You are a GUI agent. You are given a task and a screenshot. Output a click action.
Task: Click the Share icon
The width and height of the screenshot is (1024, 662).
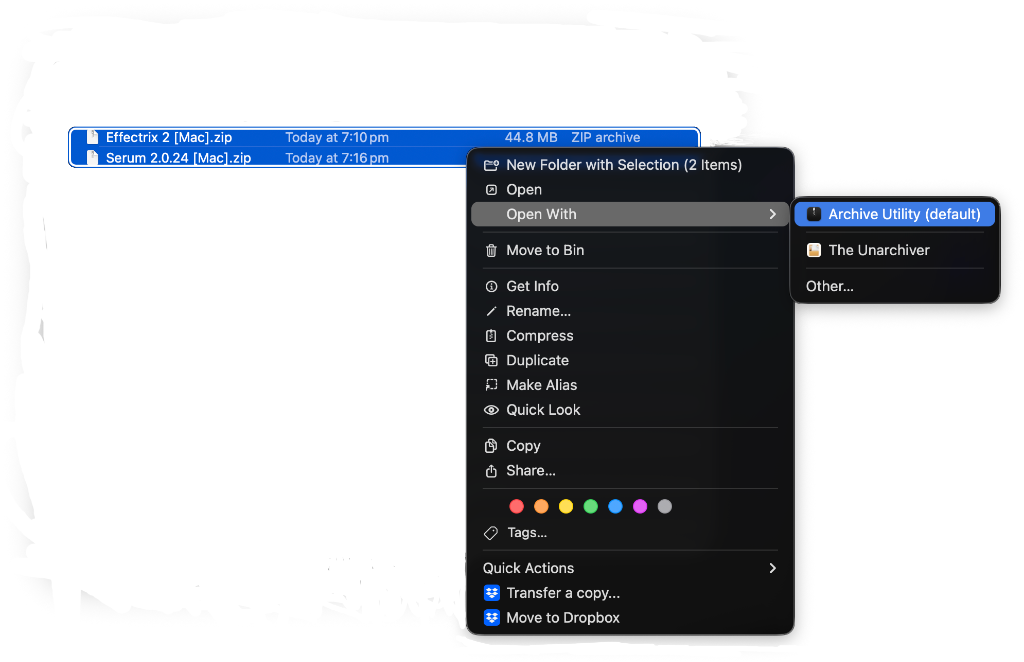click(491, 471)
